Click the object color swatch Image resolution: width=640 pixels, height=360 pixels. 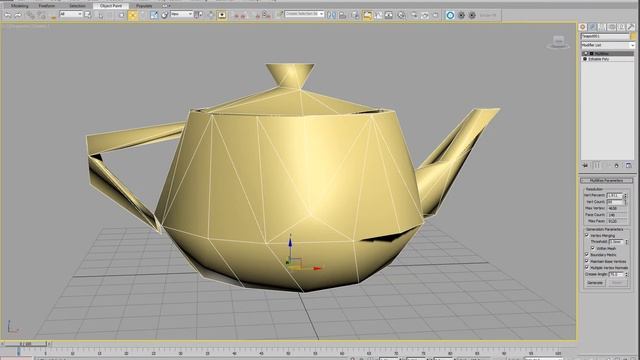(x=633, y=36)
